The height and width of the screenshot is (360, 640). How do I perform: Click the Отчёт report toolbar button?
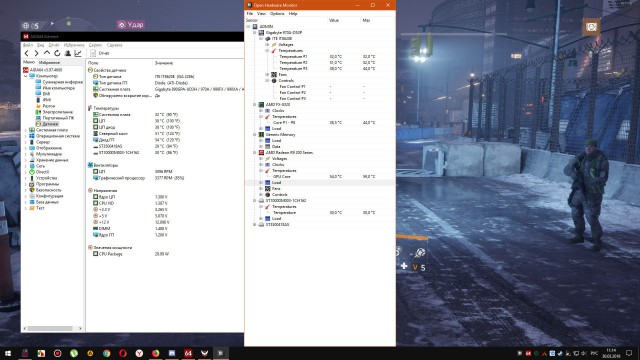pyautogui.click(x=100, y=53)
